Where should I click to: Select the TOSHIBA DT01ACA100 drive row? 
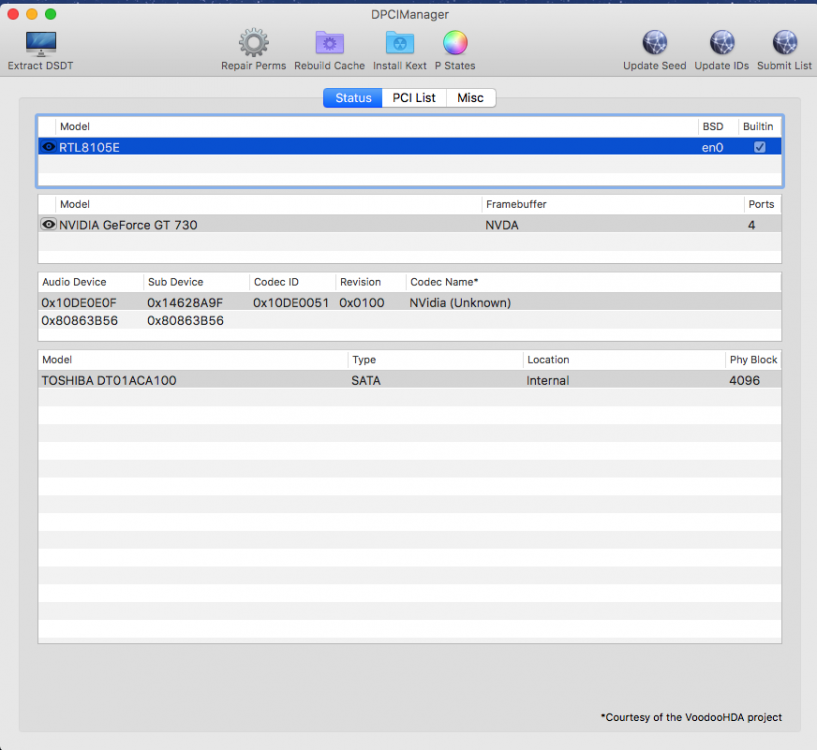click(x=410, y=380)
